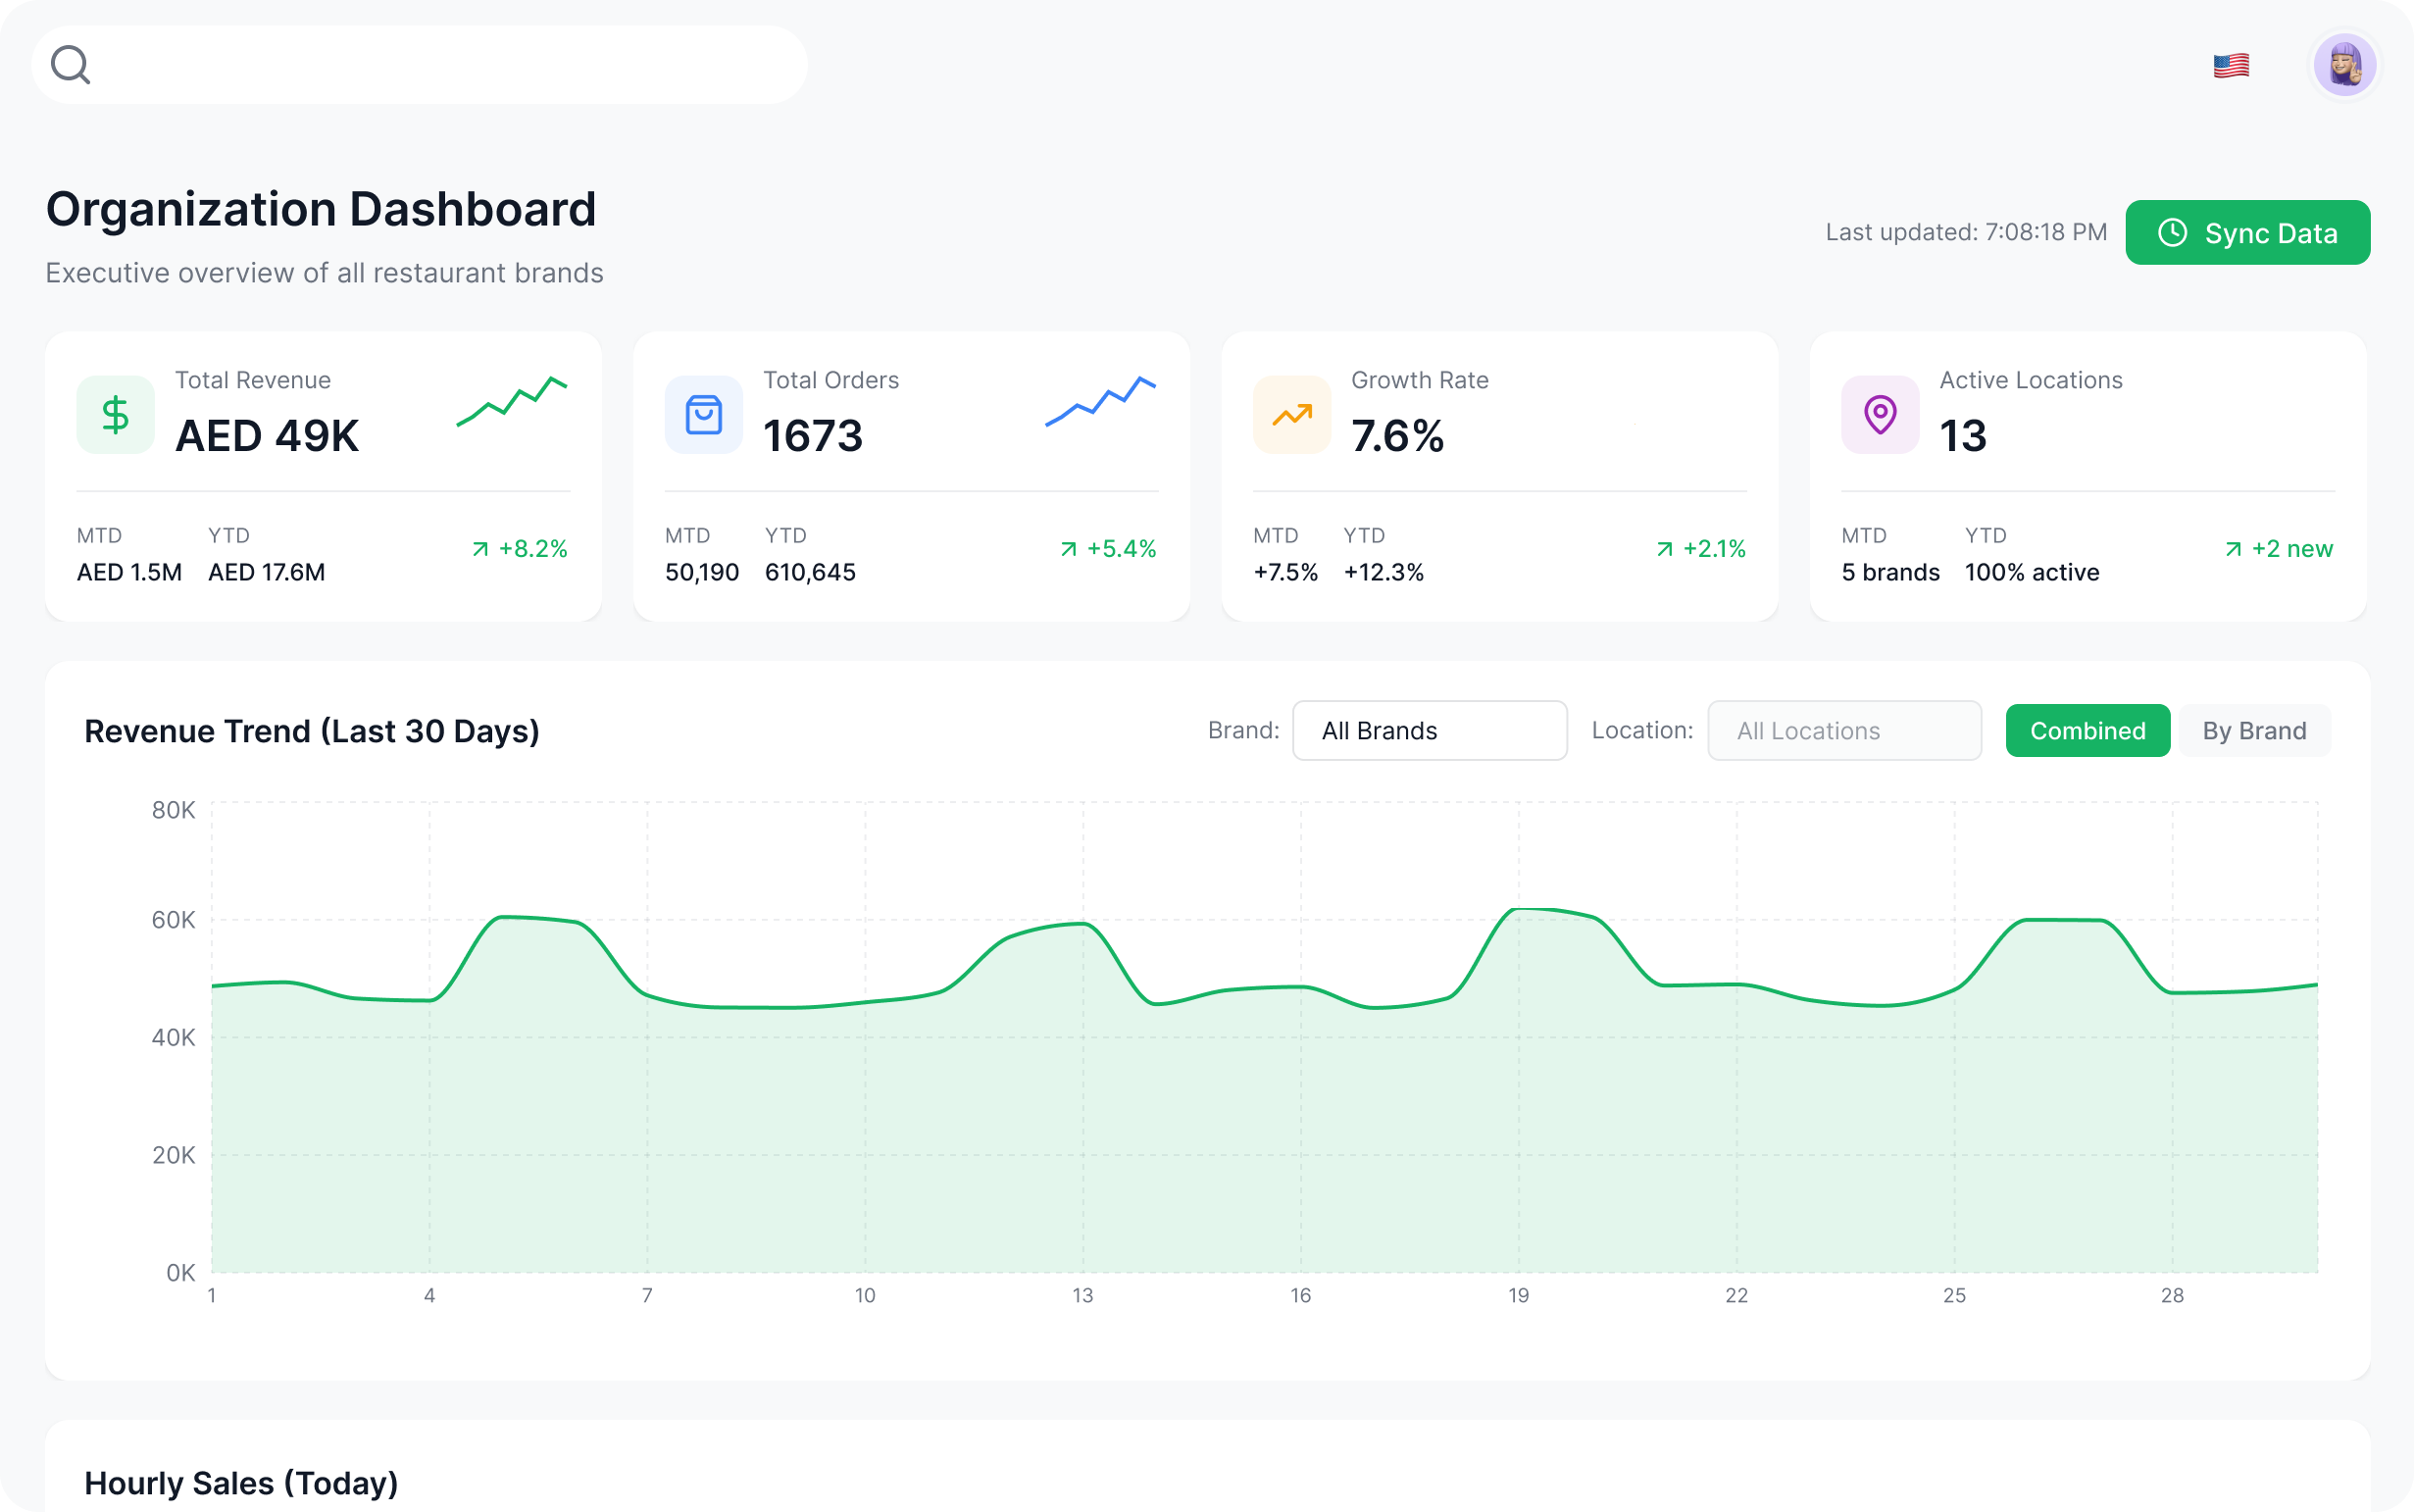
Task: Click the blue orders sparkline chart
Action: tap(1100, 401)
